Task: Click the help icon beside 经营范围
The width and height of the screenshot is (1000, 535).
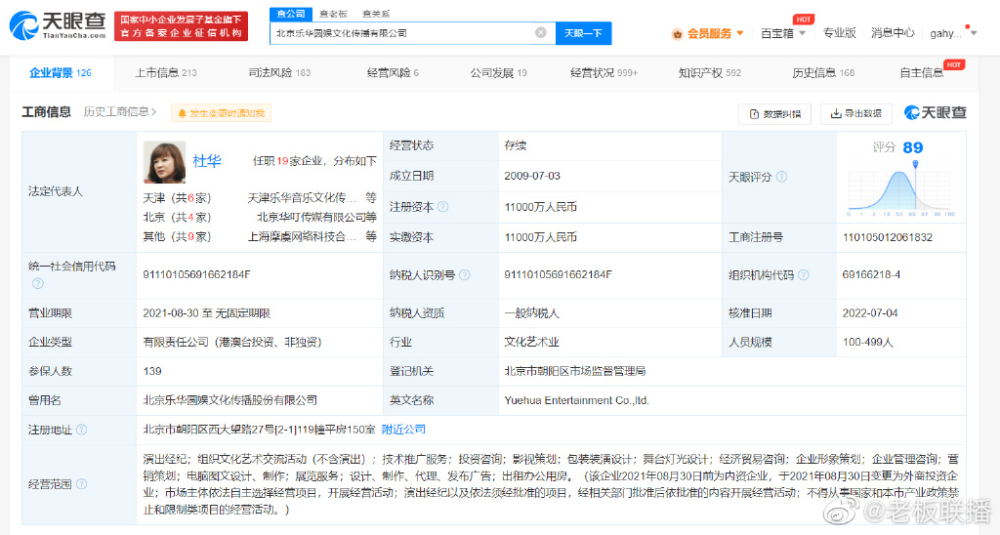Action: [82, 483]
